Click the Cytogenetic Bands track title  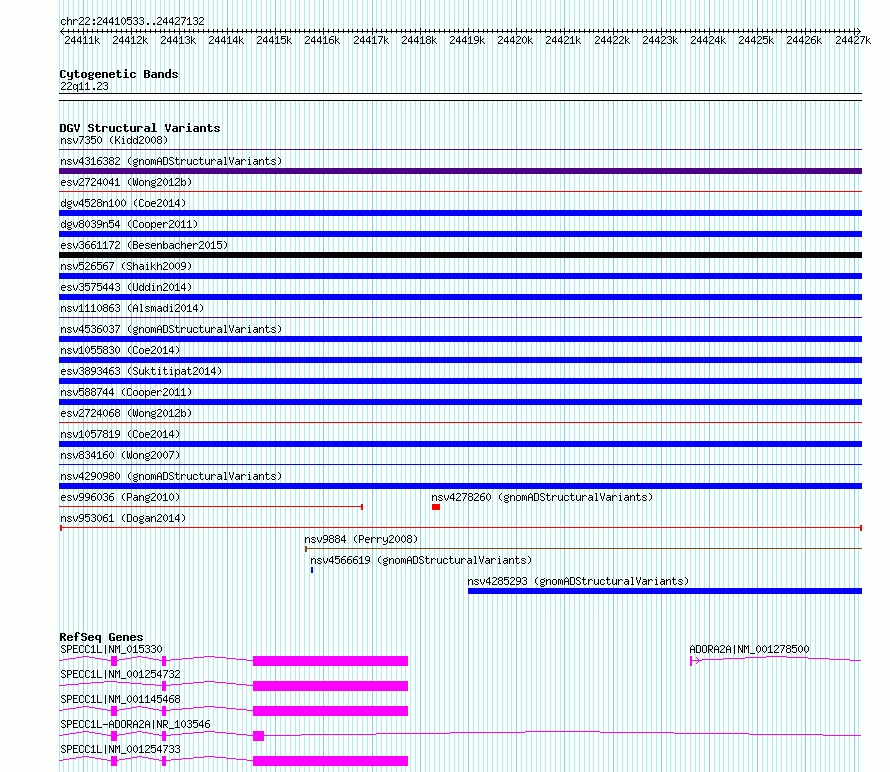pyautogui.click(x=118, y=74)
